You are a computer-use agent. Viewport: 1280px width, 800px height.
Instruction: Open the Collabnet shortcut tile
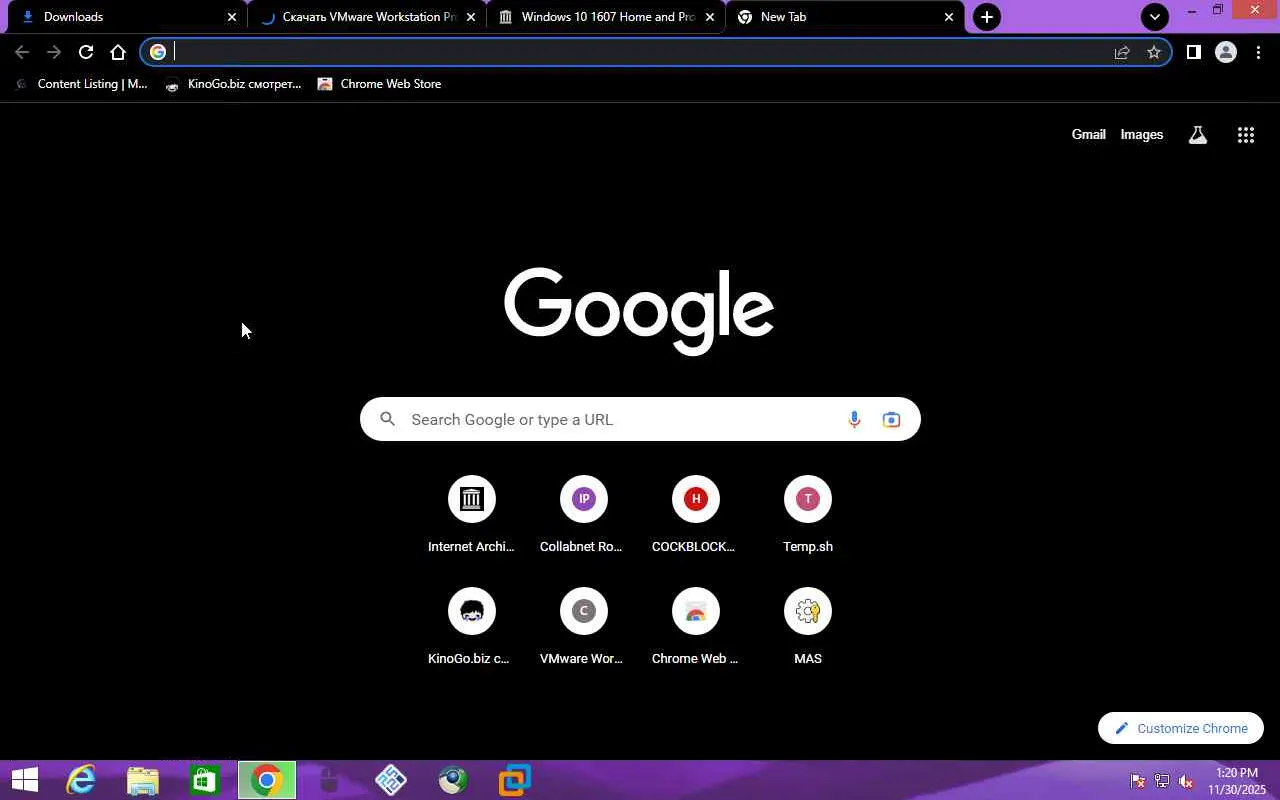coord(583,515)
